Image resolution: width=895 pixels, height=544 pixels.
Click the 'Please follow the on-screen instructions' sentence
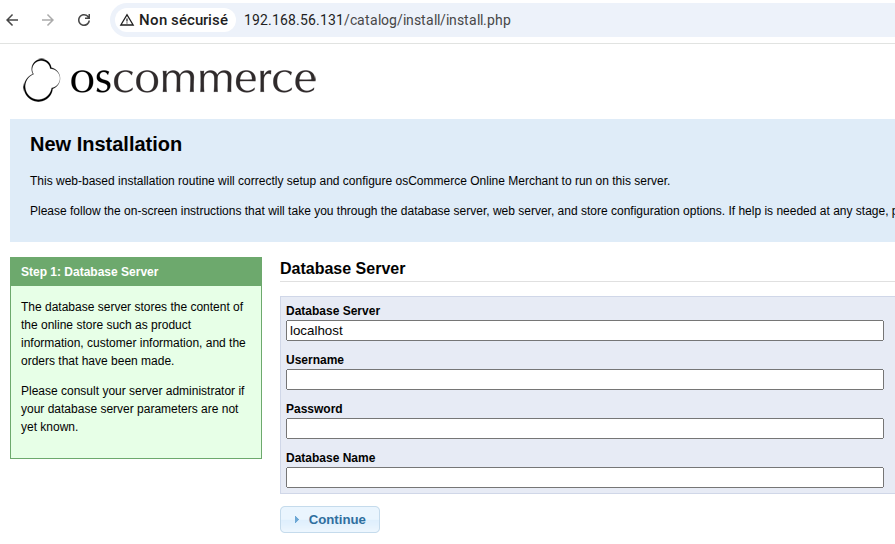click(462, 211)
